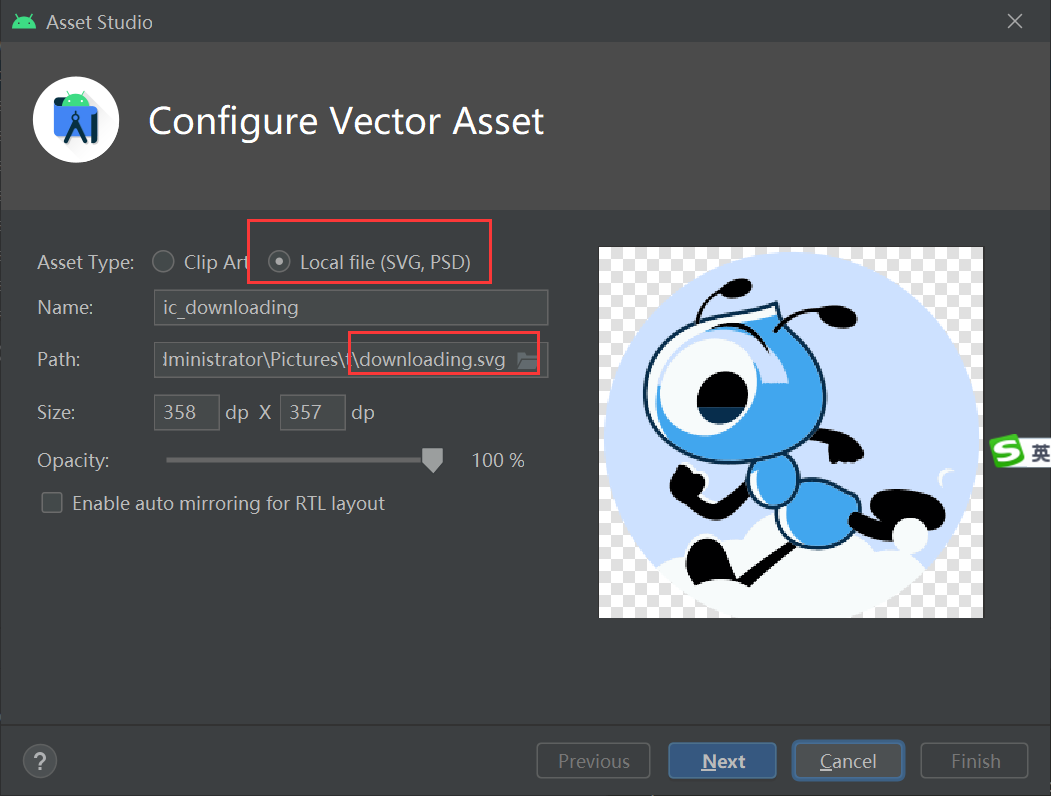Click the Android Studio logo in title bar

(x=23, y=21)
